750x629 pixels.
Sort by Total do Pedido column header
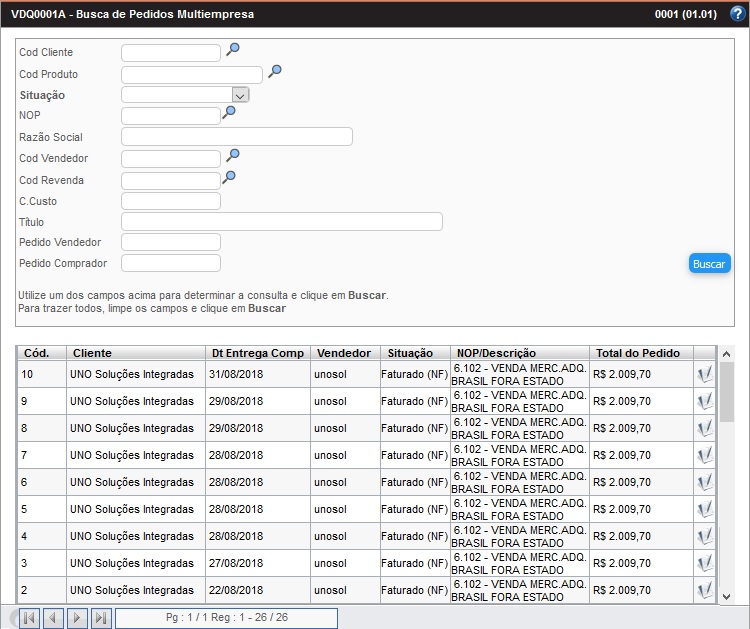637,353
